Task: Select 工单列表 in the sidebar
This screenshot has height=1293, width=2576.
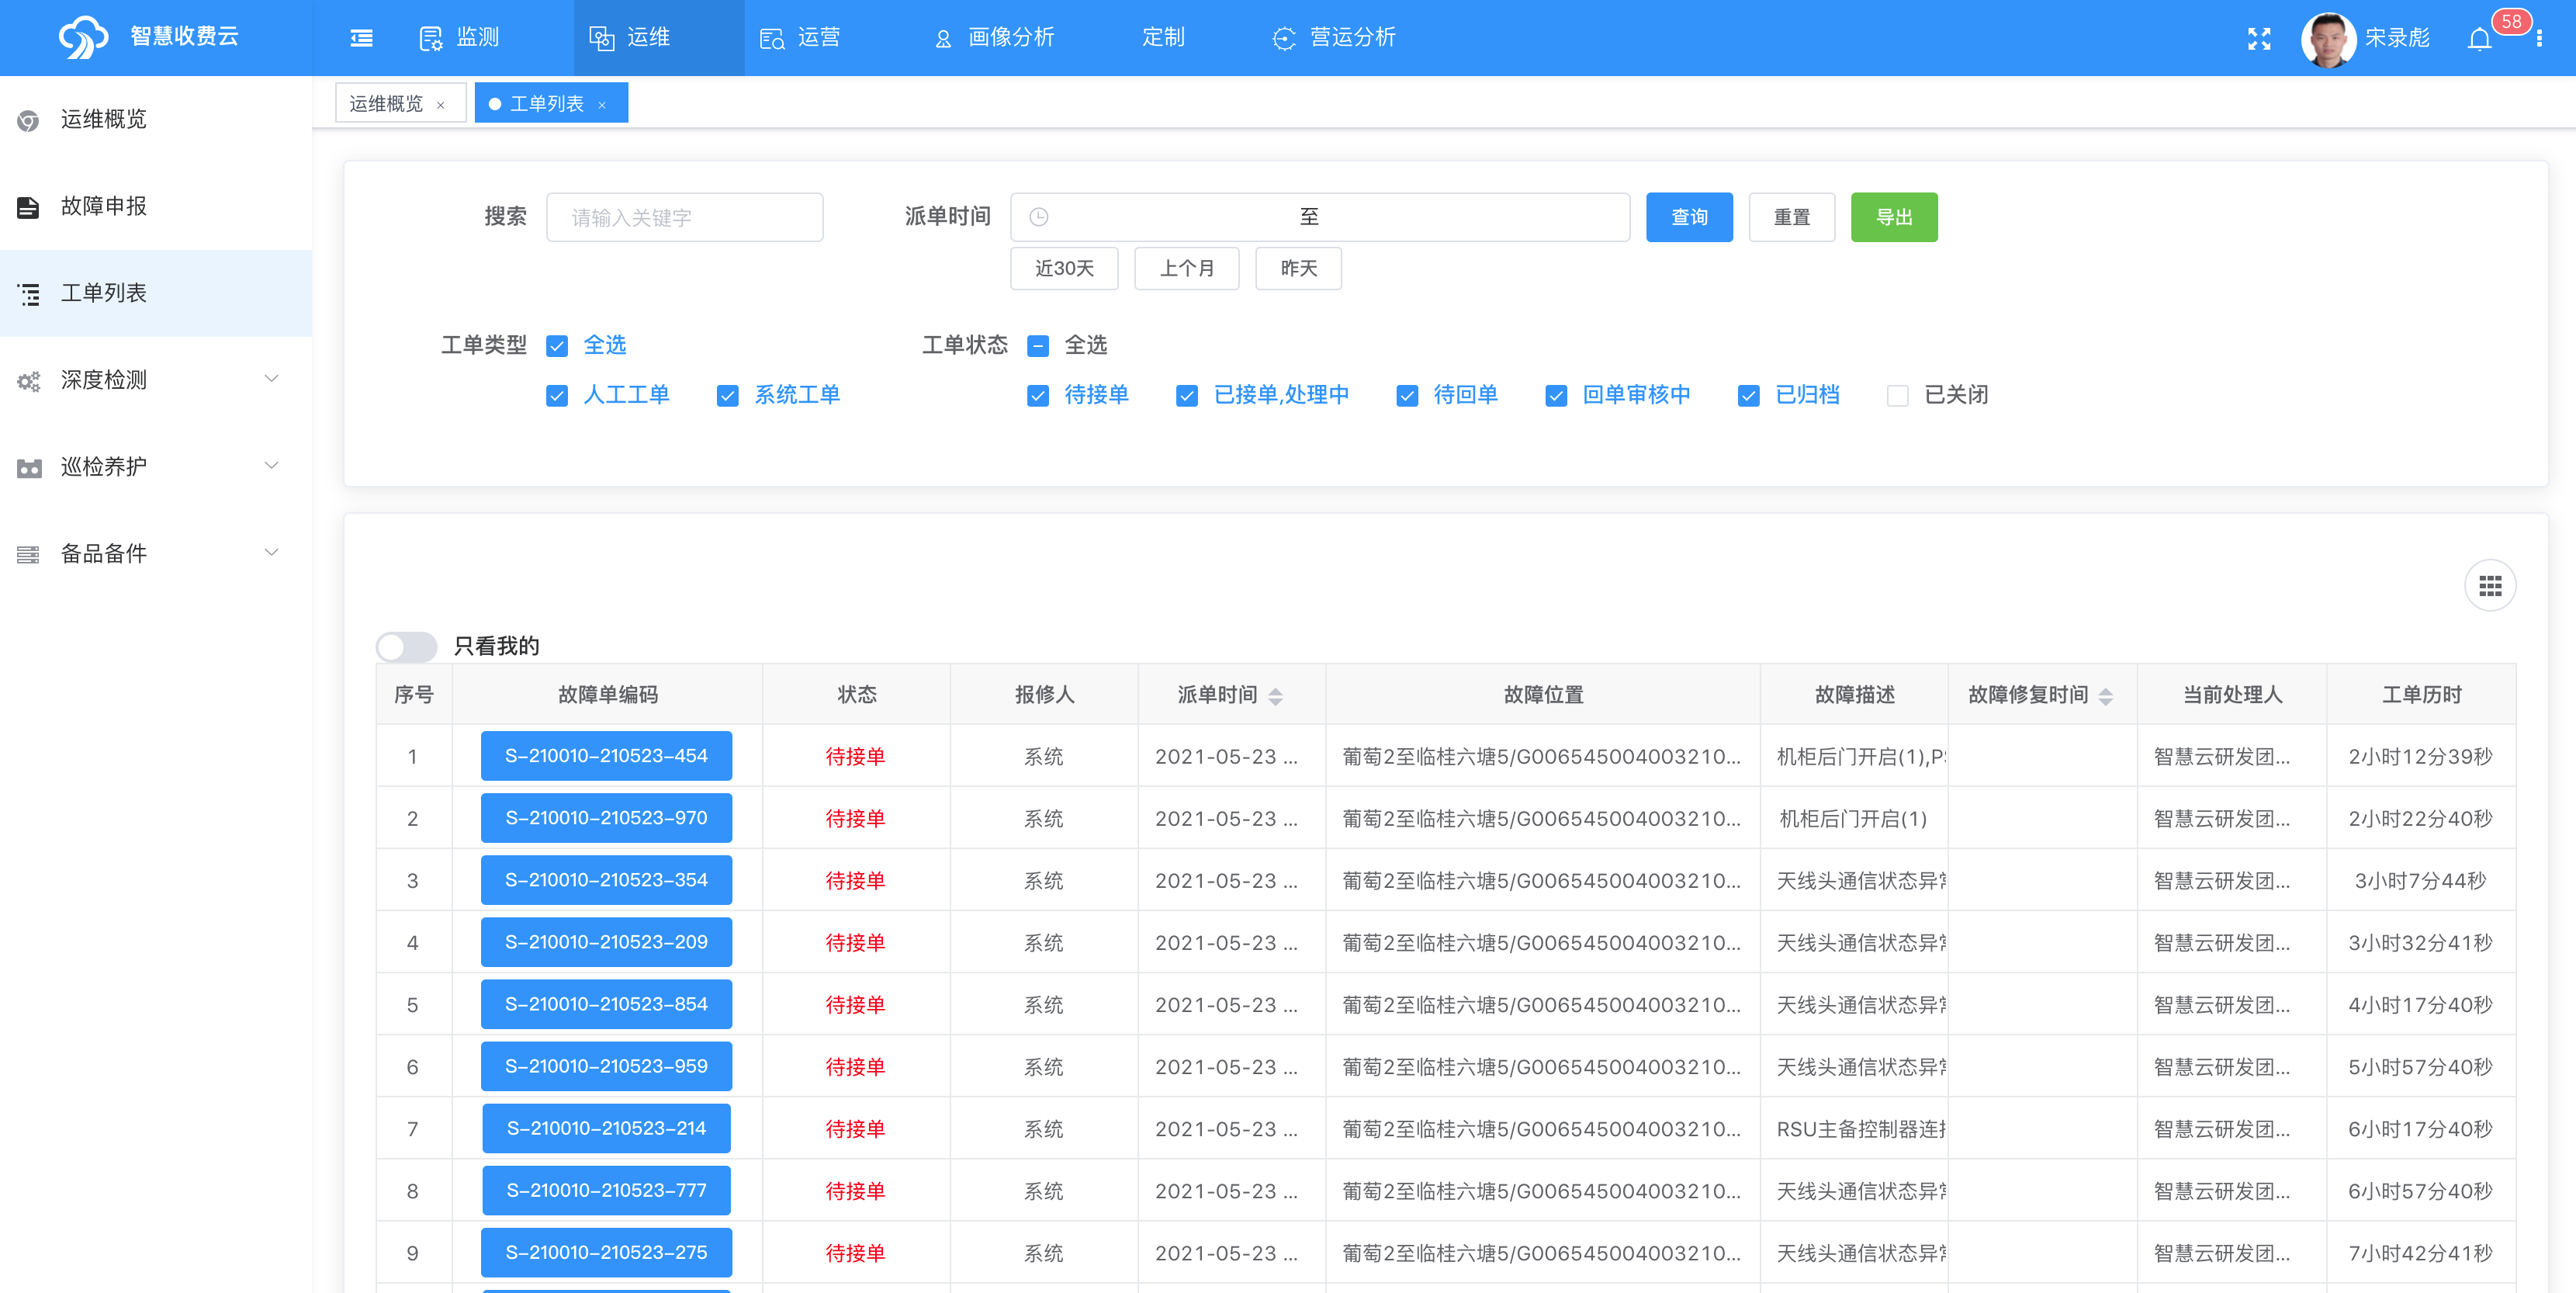Action: point(156,293)
